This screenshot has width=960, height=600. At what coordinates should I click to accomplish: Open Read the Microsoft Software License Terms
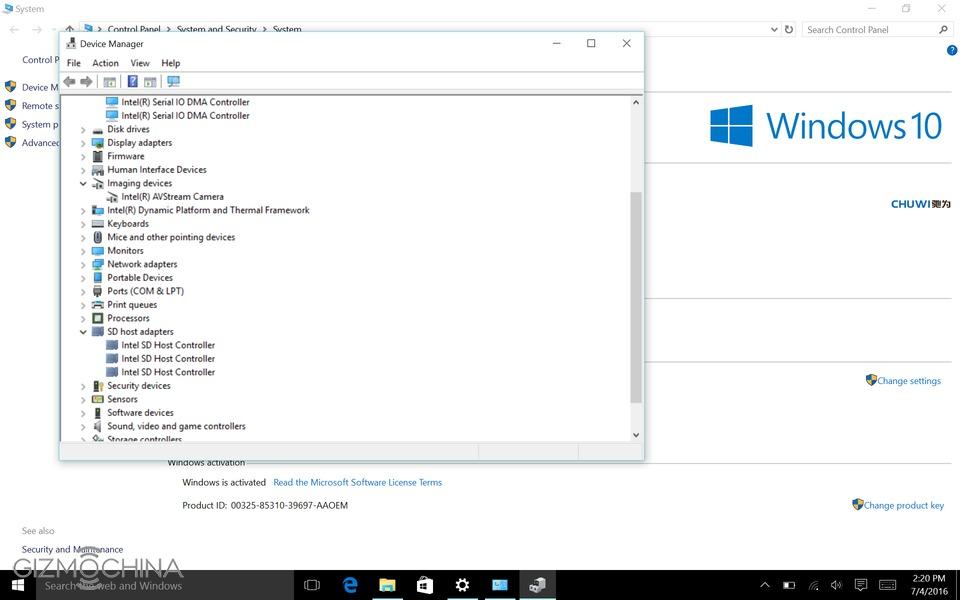point(357,482)
